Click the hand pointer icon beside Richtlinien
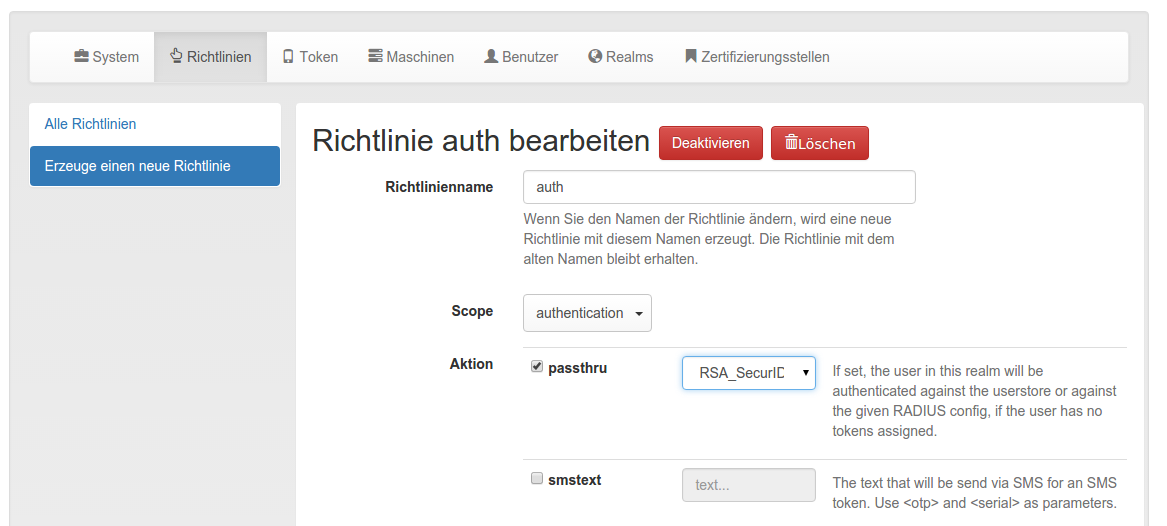 (x=176, y=56)
